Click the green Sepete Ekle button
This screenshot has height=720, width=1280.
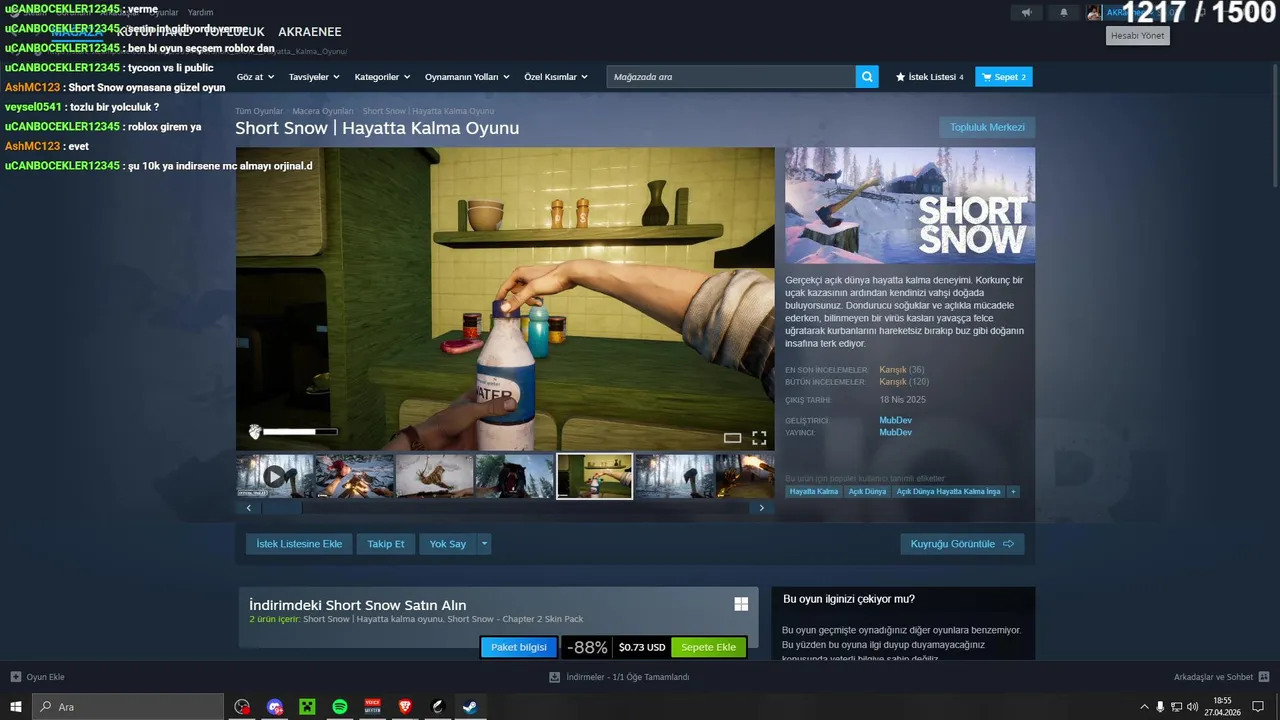pos(708,647)
